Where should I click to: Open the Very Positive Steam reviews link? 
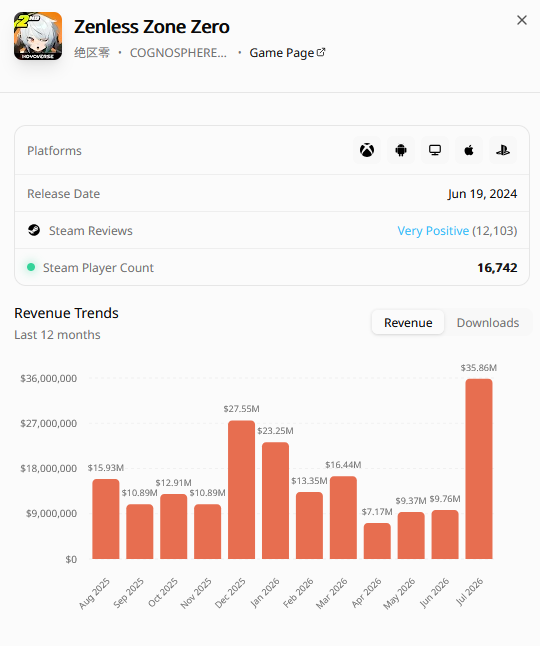coord(433,231)
